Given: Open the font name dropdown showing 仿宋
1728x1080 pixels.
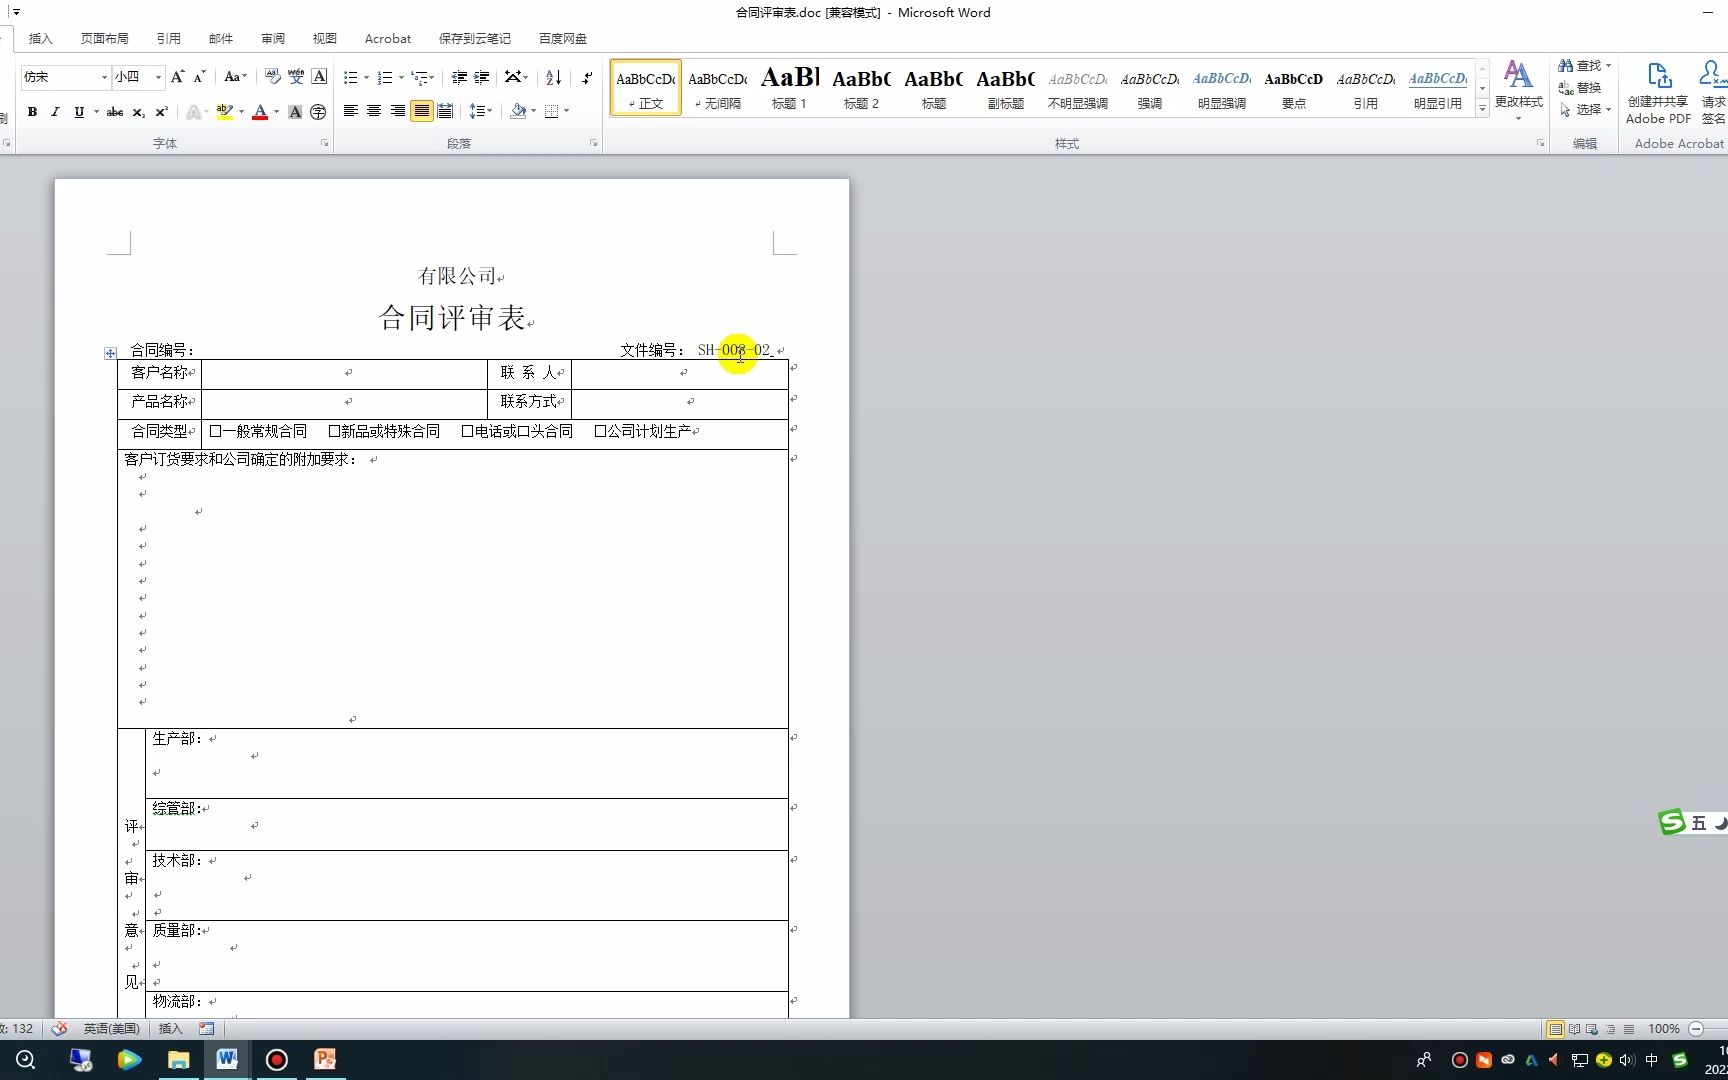Looking at the screenshot, I should [104, 77].
